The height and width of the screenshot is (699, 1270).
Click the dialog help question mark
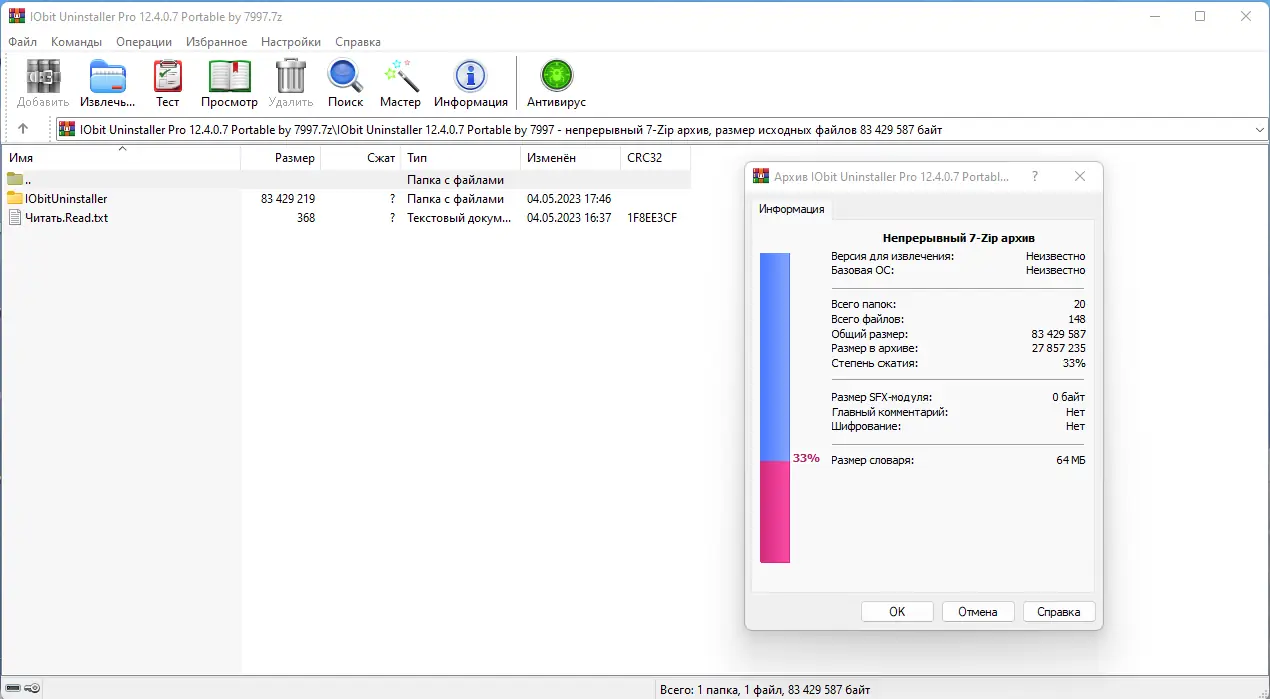tap(1035, 176)
